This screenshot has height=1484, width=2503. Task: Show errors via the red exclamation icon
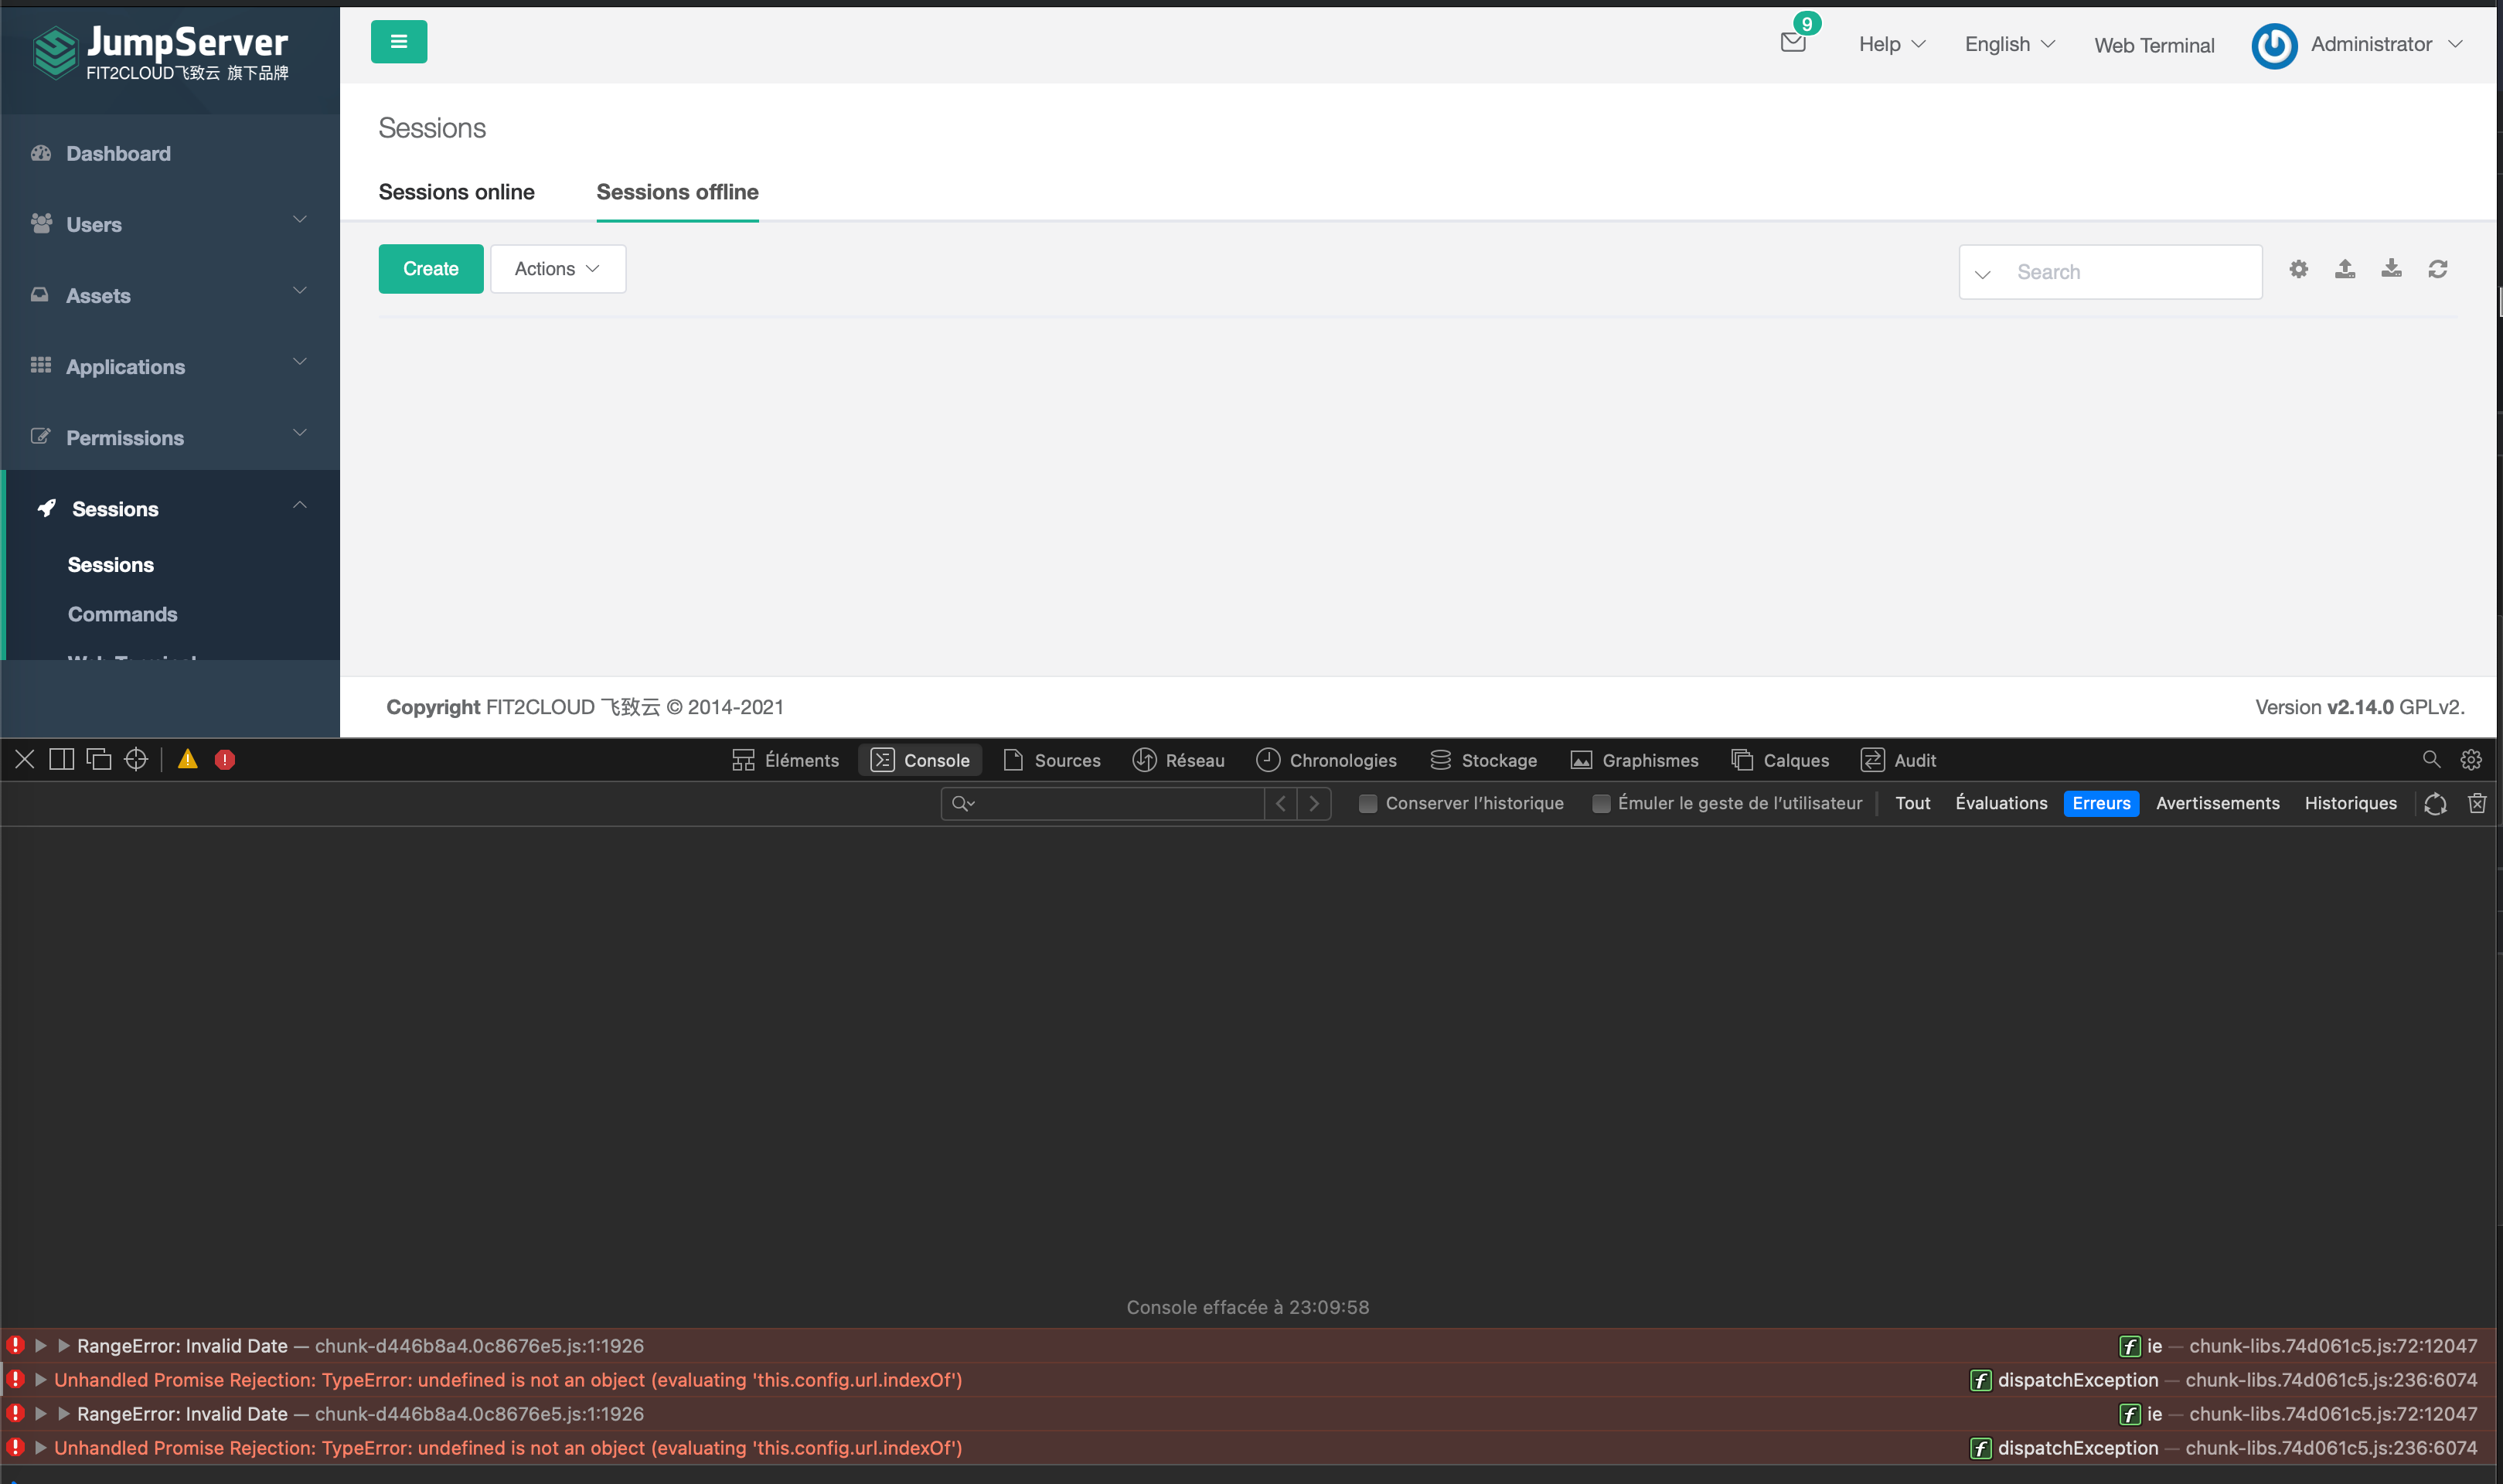[x=225, y=760]
